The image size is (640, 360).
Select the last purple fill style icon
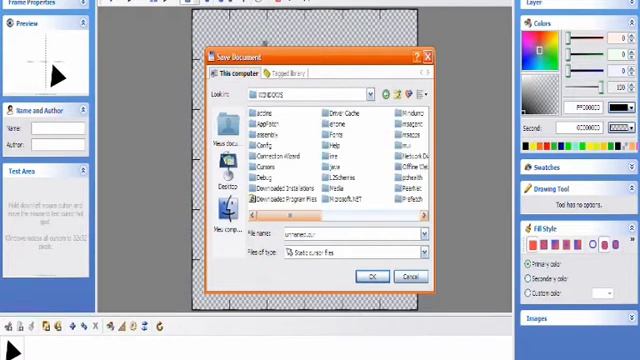(x=616, y=244)
